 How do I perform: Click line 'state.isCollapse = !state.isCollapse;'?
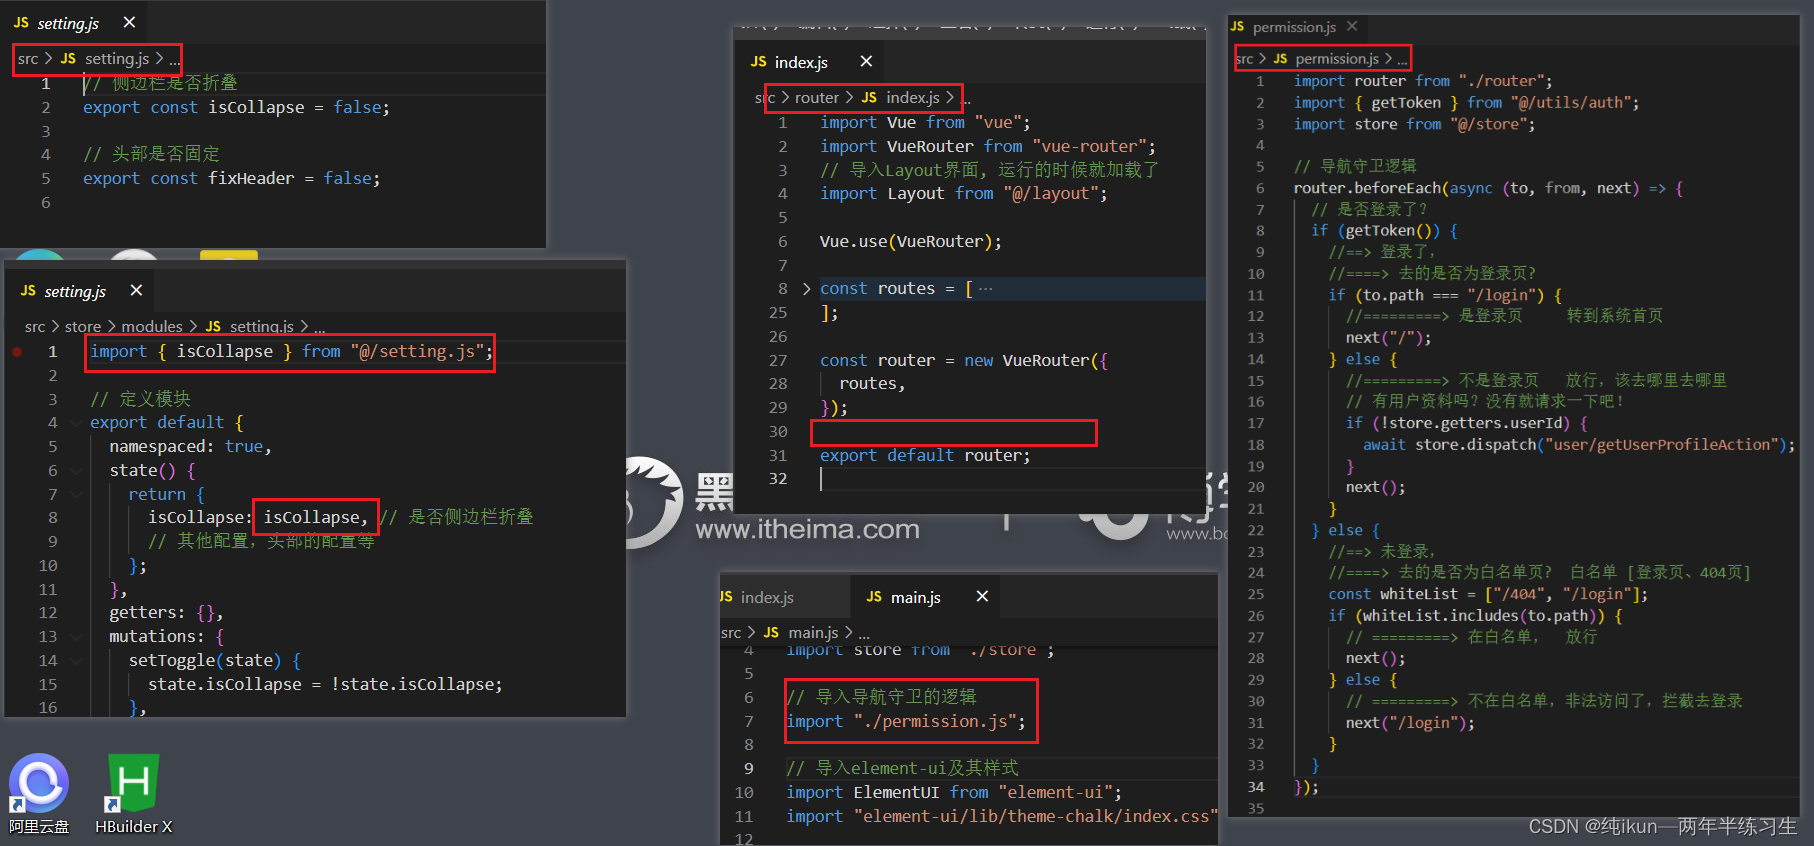click(325, 684)
